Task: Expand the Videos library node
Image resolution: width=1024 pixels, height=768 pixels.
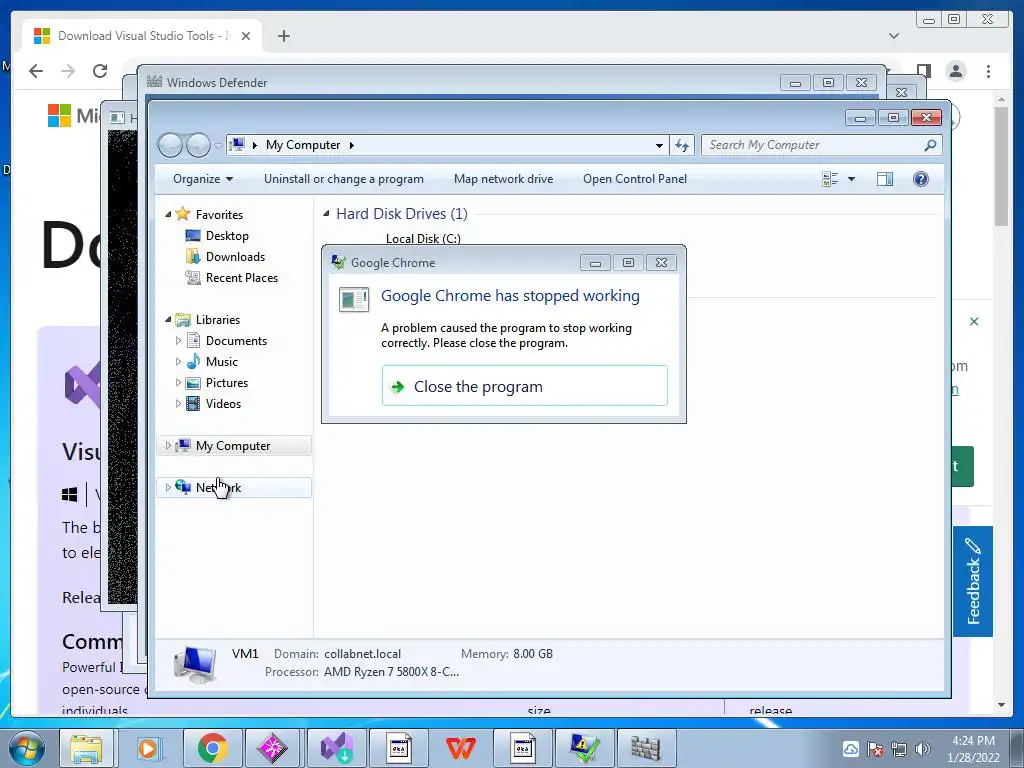Action: coord(178,404)
